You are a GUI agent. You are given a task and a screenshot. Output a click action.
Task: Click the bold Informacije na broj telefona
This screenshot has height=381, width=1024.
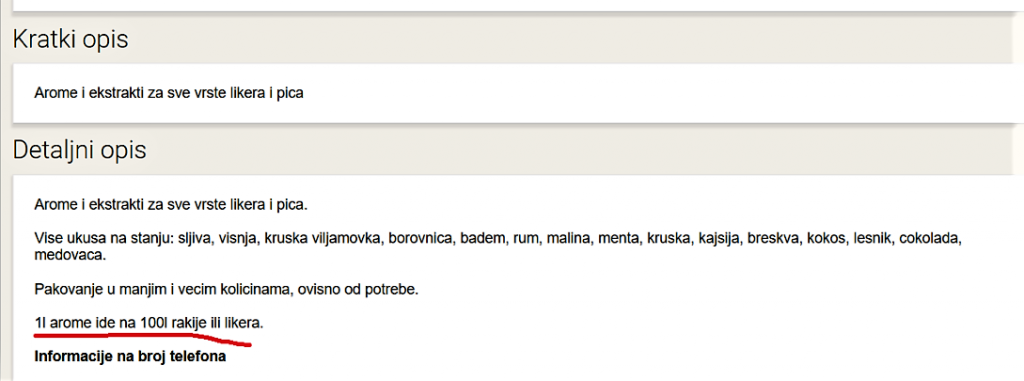[x=130, y=357]
